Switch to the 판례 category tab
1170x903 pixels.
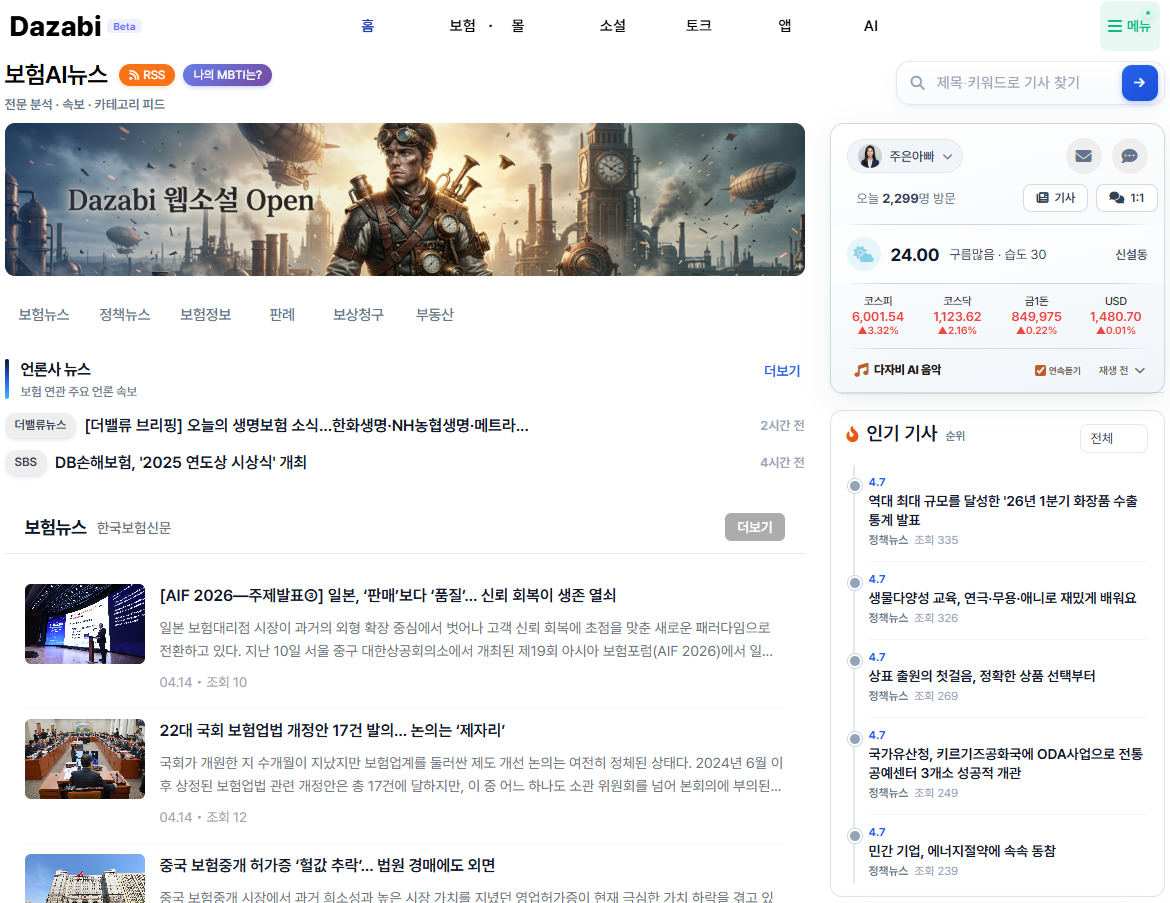282,315
